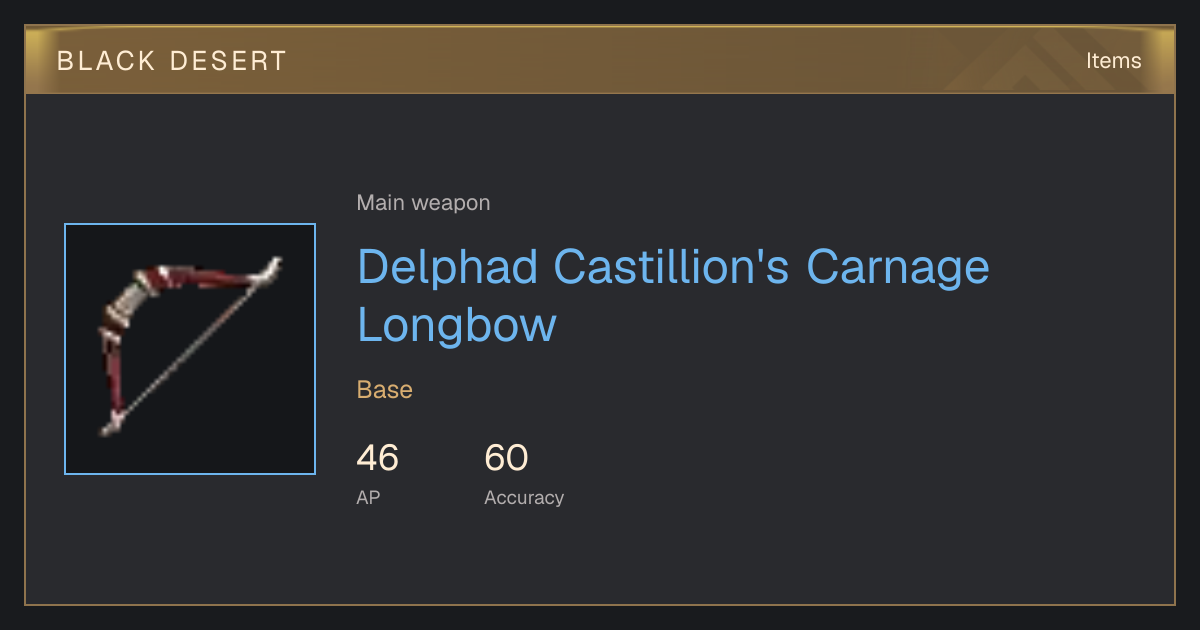Open Delphad Castillion's Carnage Longbow title link
Image resolution: width=1200 pixels, height=630 pixels.
673,296
